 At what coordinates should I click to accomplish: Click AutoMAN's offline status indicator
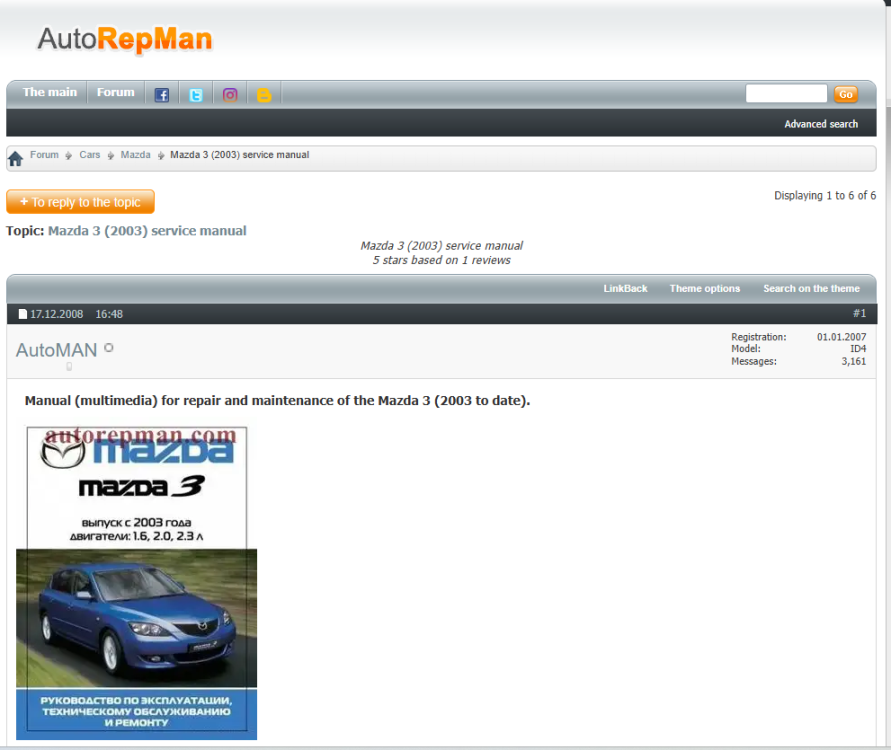109,348
